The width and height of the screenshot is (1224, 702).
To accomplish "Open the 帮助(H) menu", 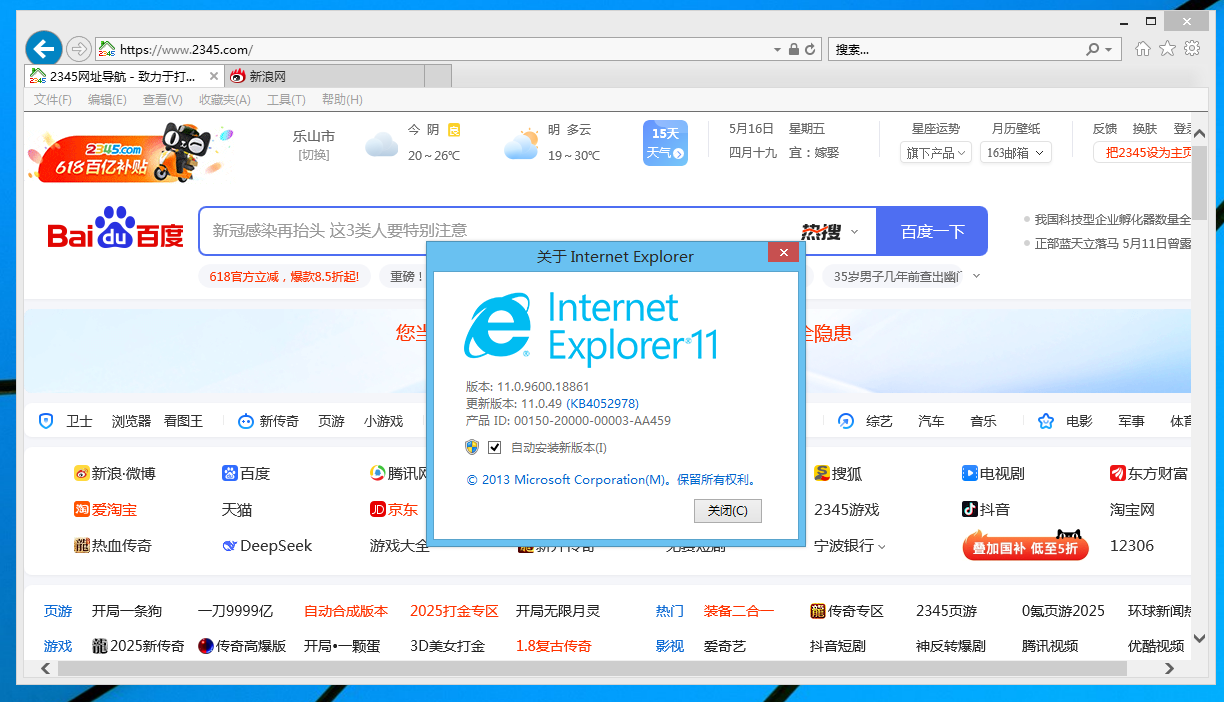I will click(342, 100).
